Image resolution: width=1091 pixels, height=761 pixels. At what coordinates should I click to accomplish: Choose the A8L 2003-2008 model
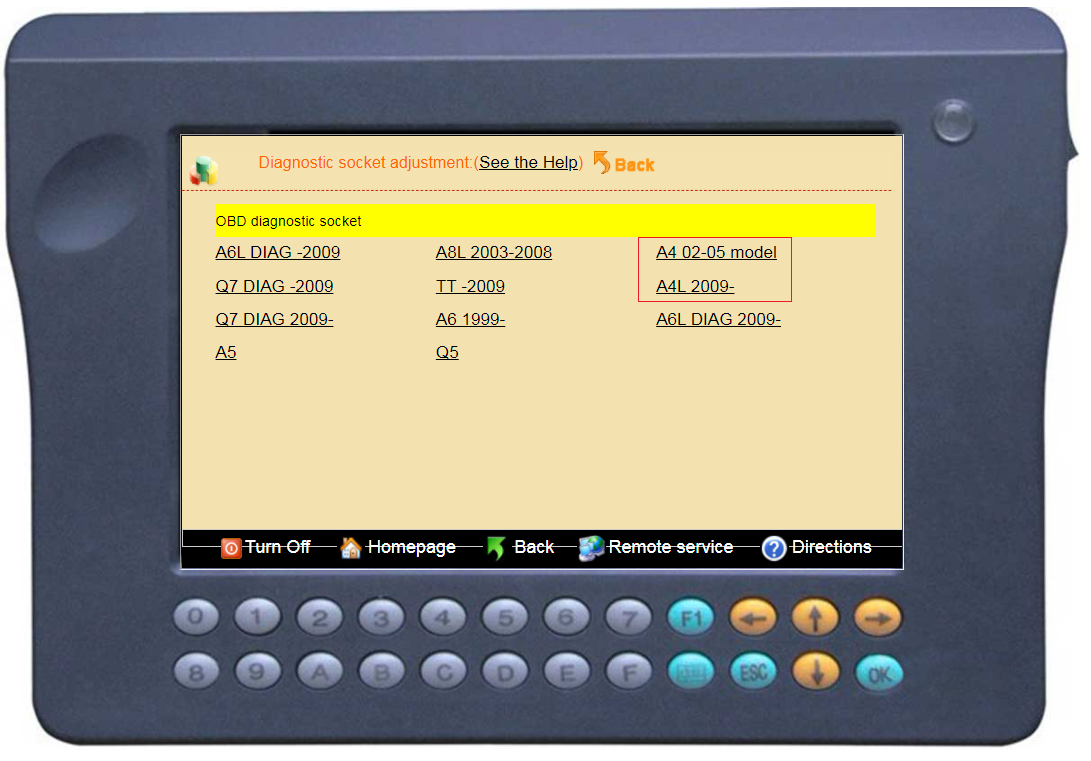[x=493, y=253]
